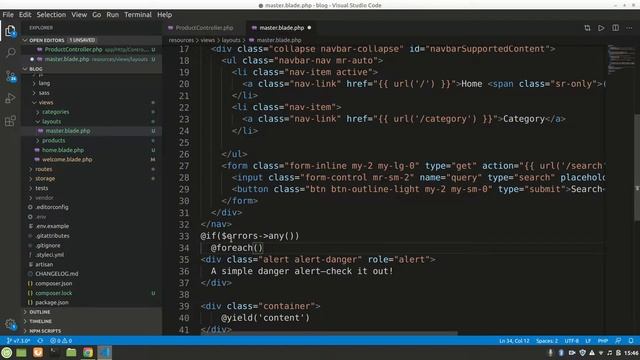Click Spaces: 2 indentation setting
This screenshot has height=360, width=640.
[547, 340]
